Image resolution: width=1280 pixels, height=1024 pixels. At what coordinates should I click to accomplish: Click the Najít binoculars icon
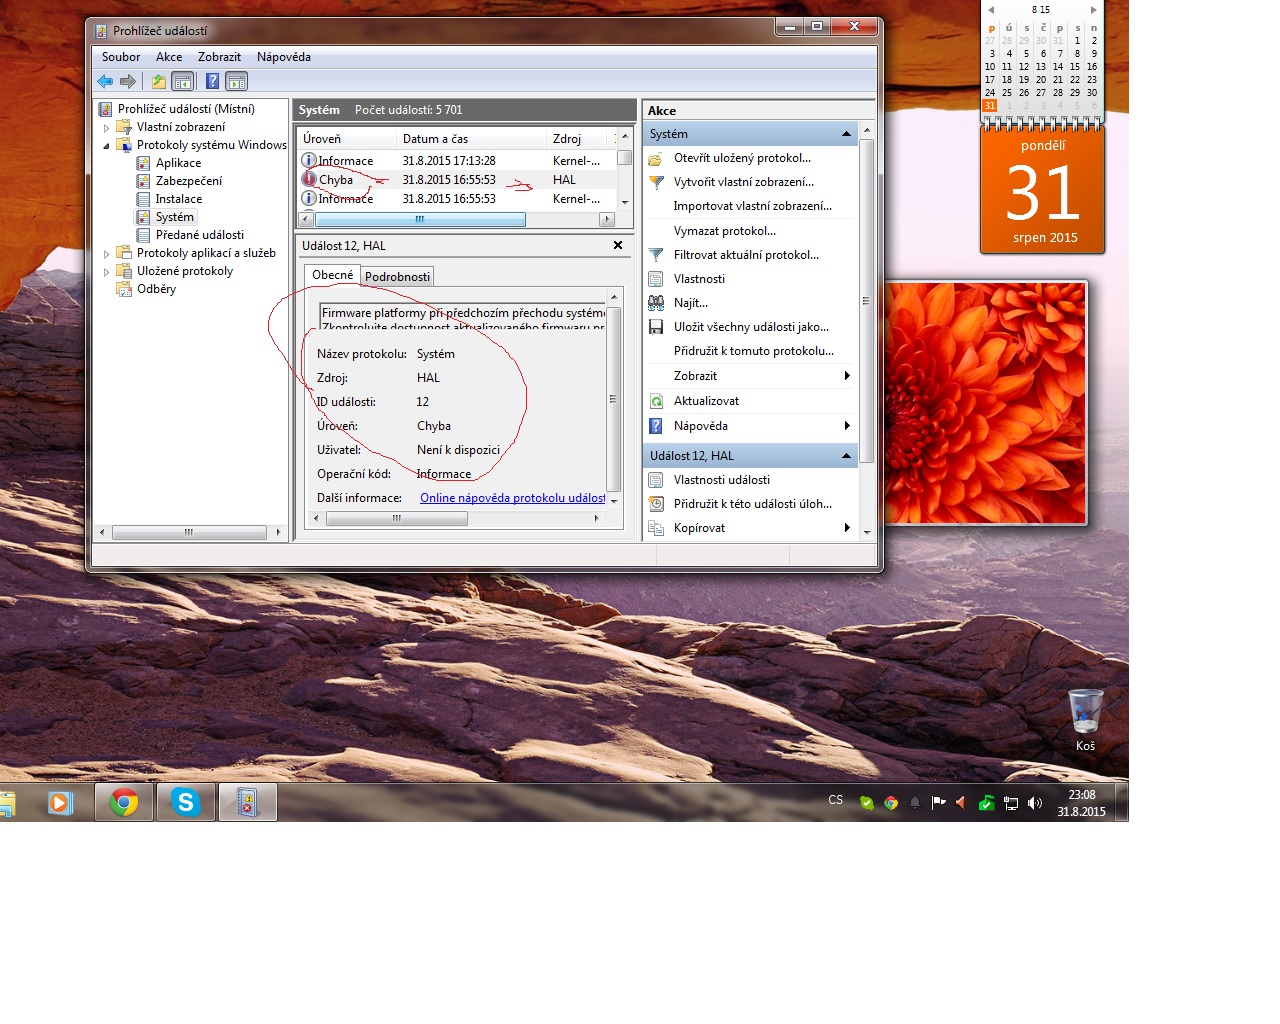point(656,303)
